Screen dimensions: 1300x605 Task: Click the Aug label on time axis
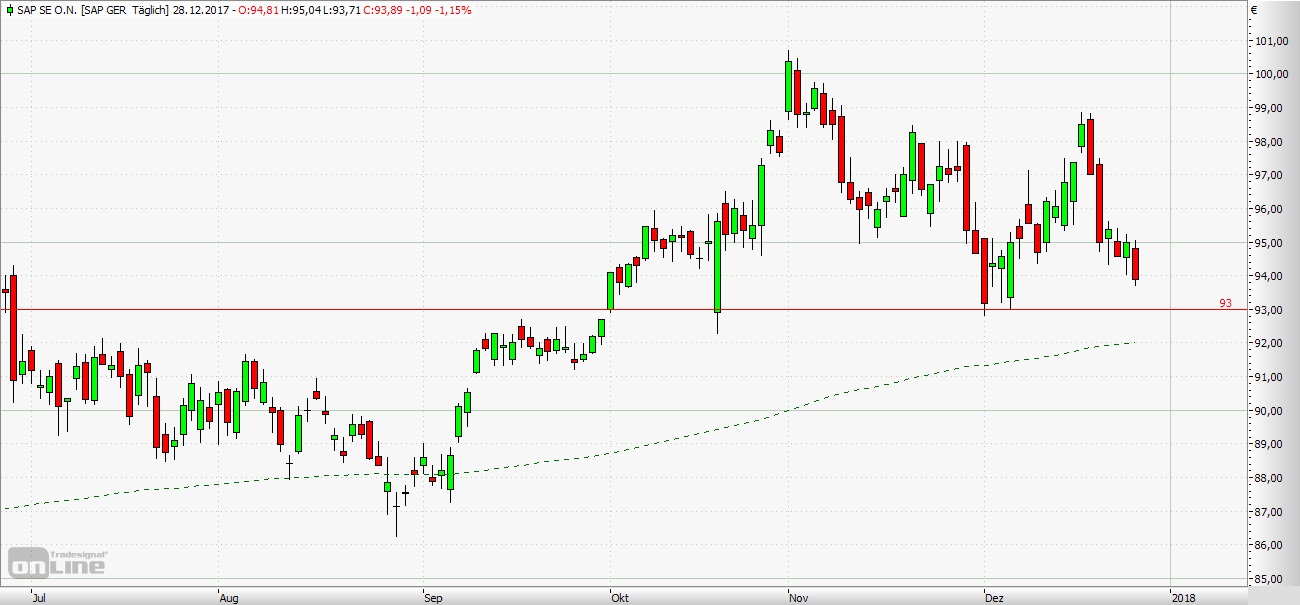[229, 597]
